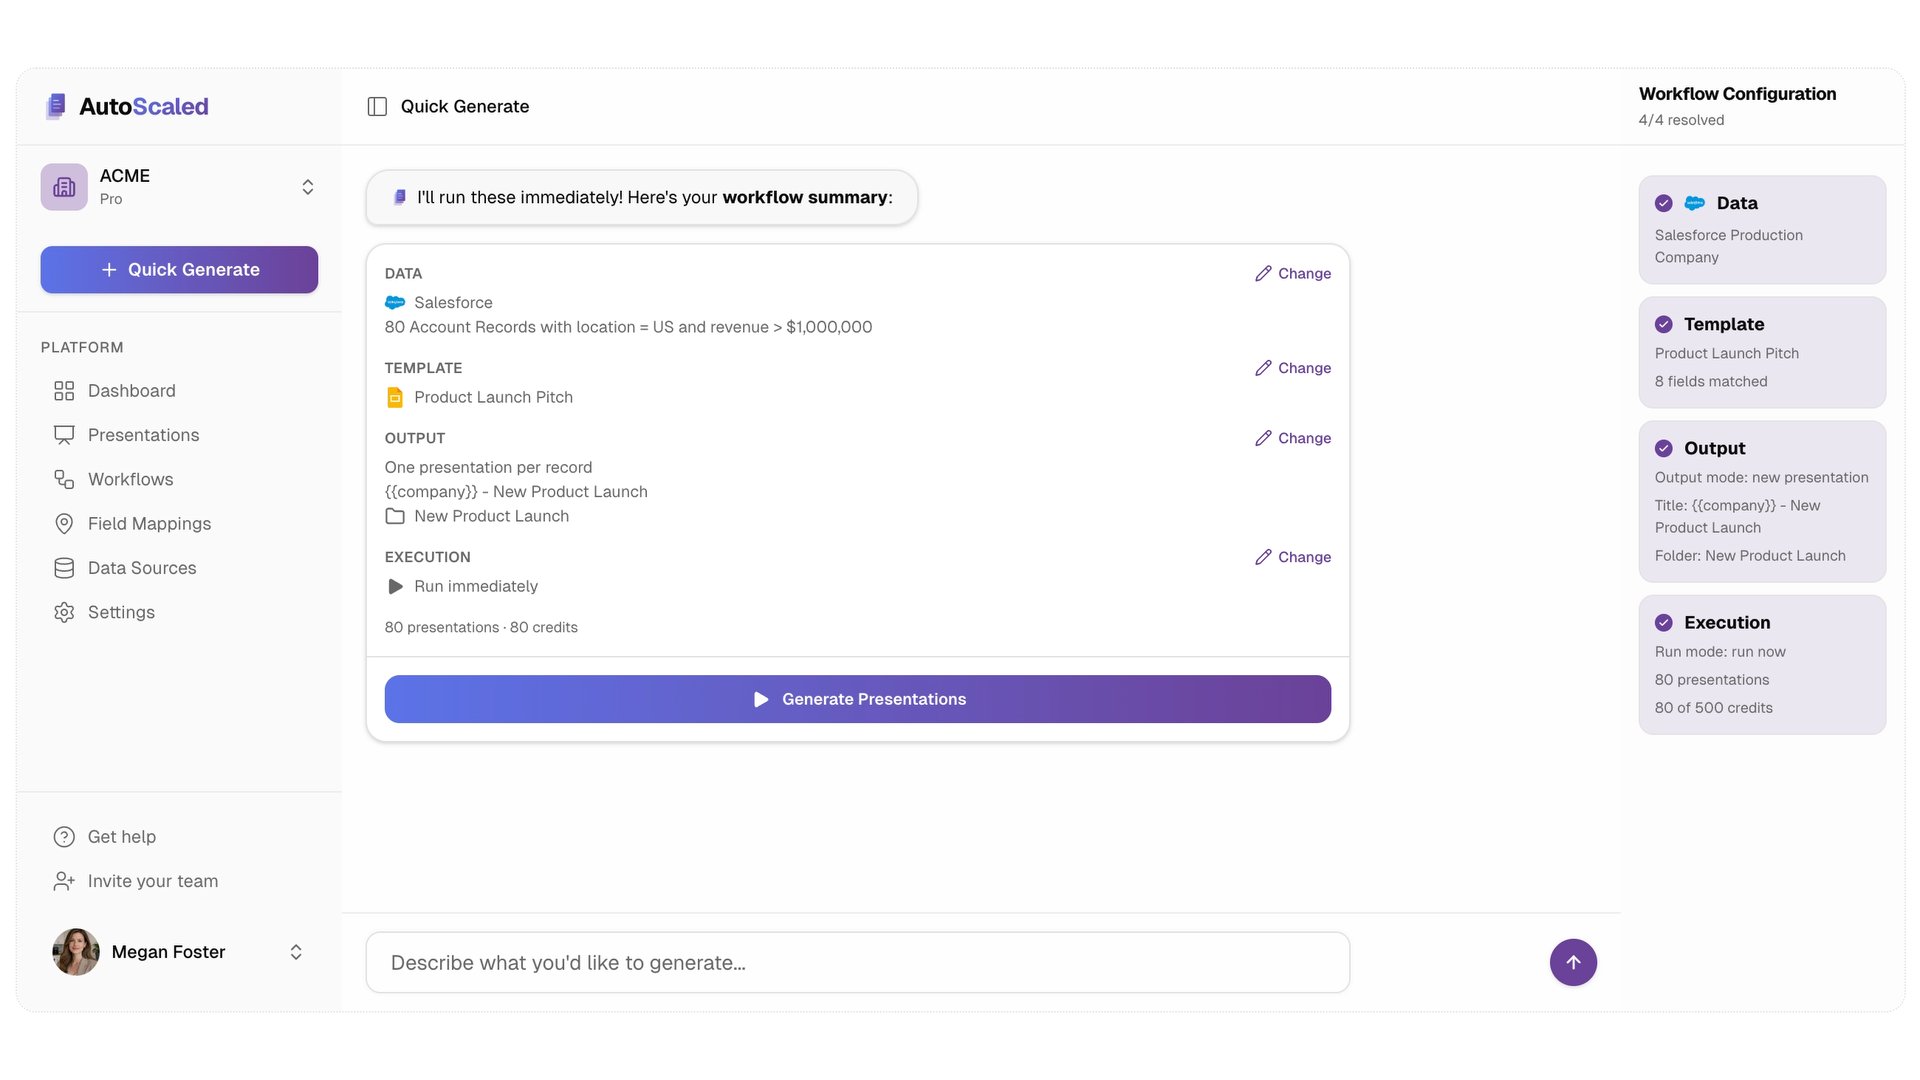The image size is (1920, 1080).
Task: Change the Template section
Action: [x=1293, y=368]
